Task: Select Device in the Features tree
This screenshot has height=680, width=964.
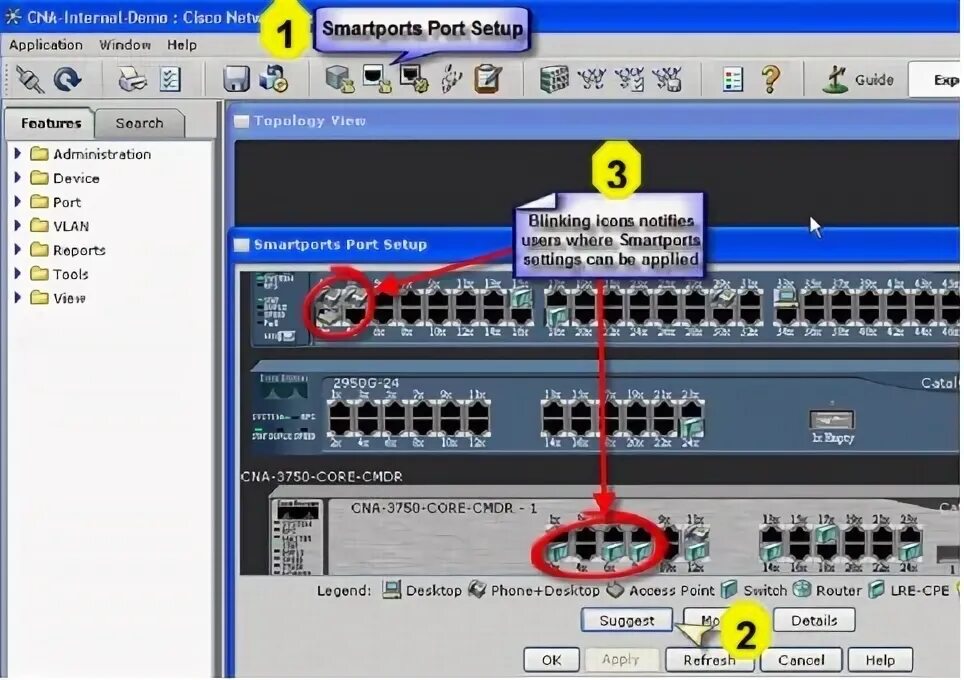Action: point(76,178)
